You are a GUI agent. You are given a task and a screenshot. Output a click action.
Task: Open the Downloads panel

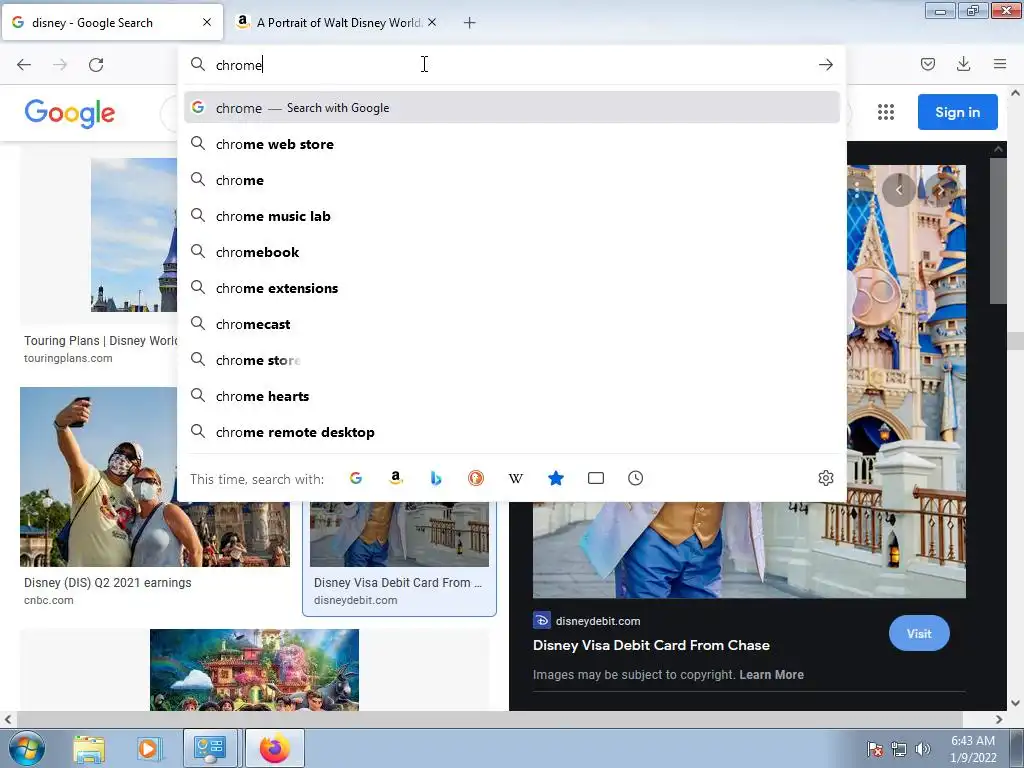963,64
